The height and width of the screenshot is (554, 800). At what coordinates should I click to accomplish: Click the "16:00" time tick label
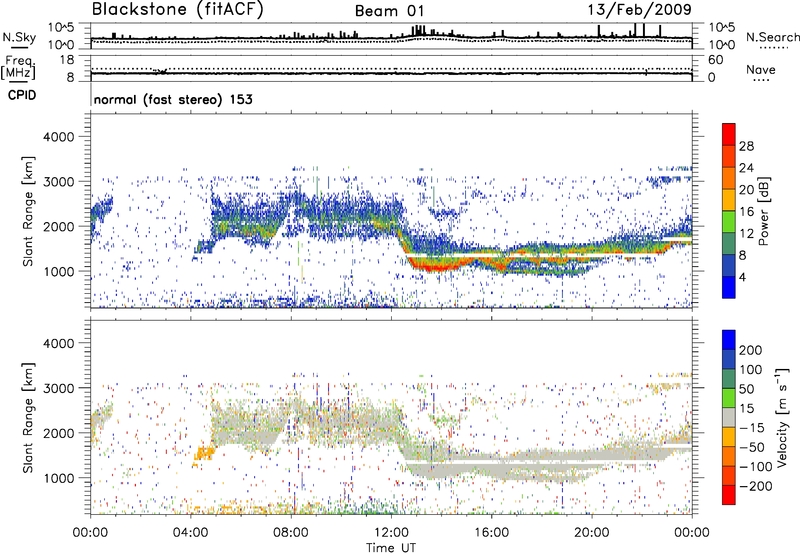(491, 533)
